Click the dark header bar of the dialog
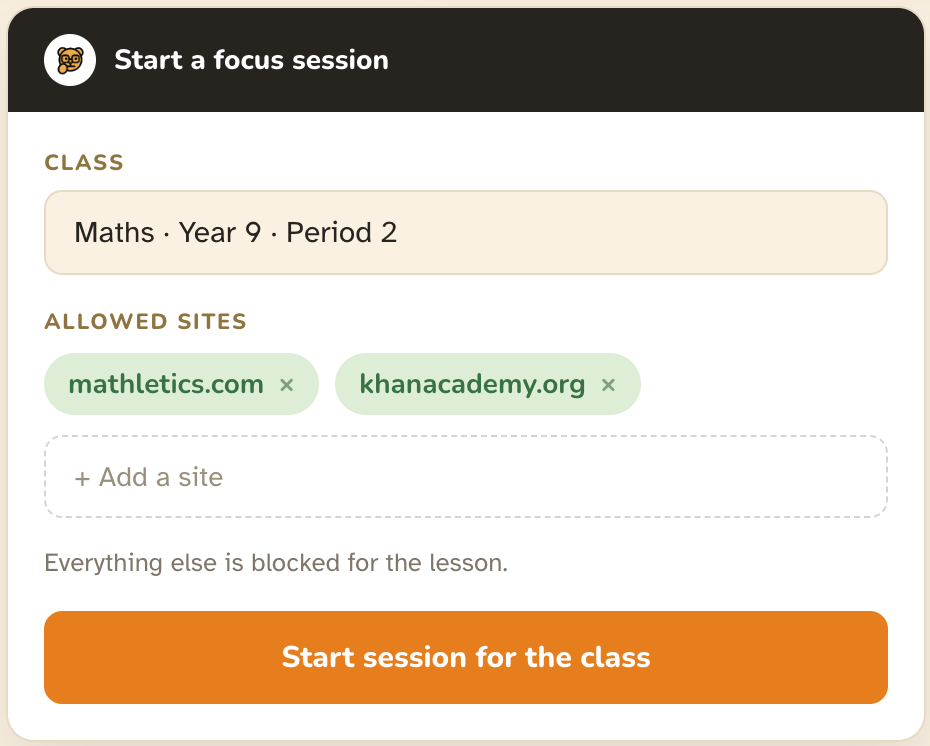 [x=466, y=60]
